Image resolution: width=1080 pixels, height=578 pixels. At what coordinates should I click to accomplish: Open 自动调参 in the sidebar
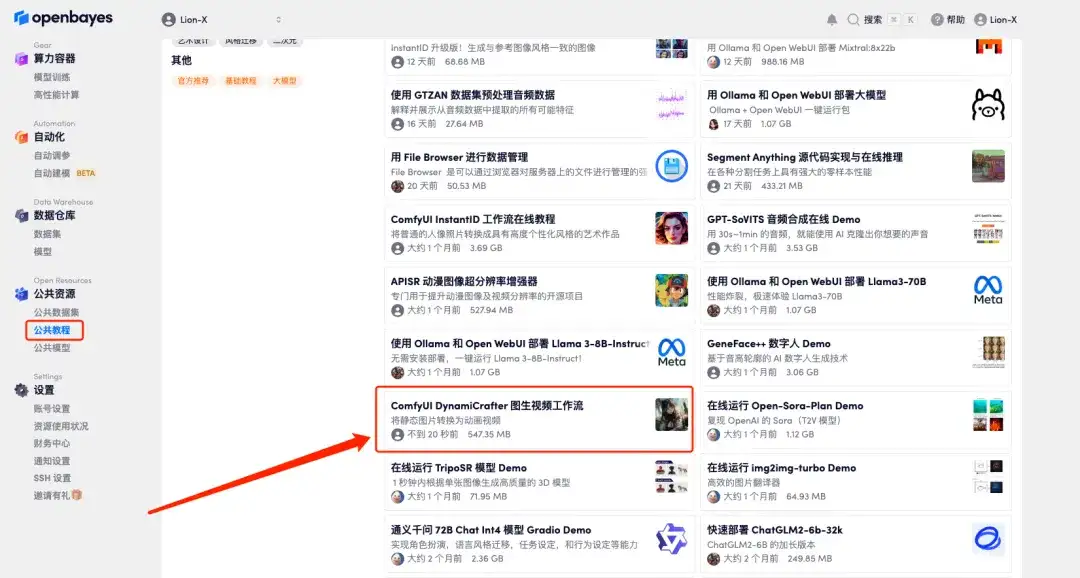(x=52, y=156)
